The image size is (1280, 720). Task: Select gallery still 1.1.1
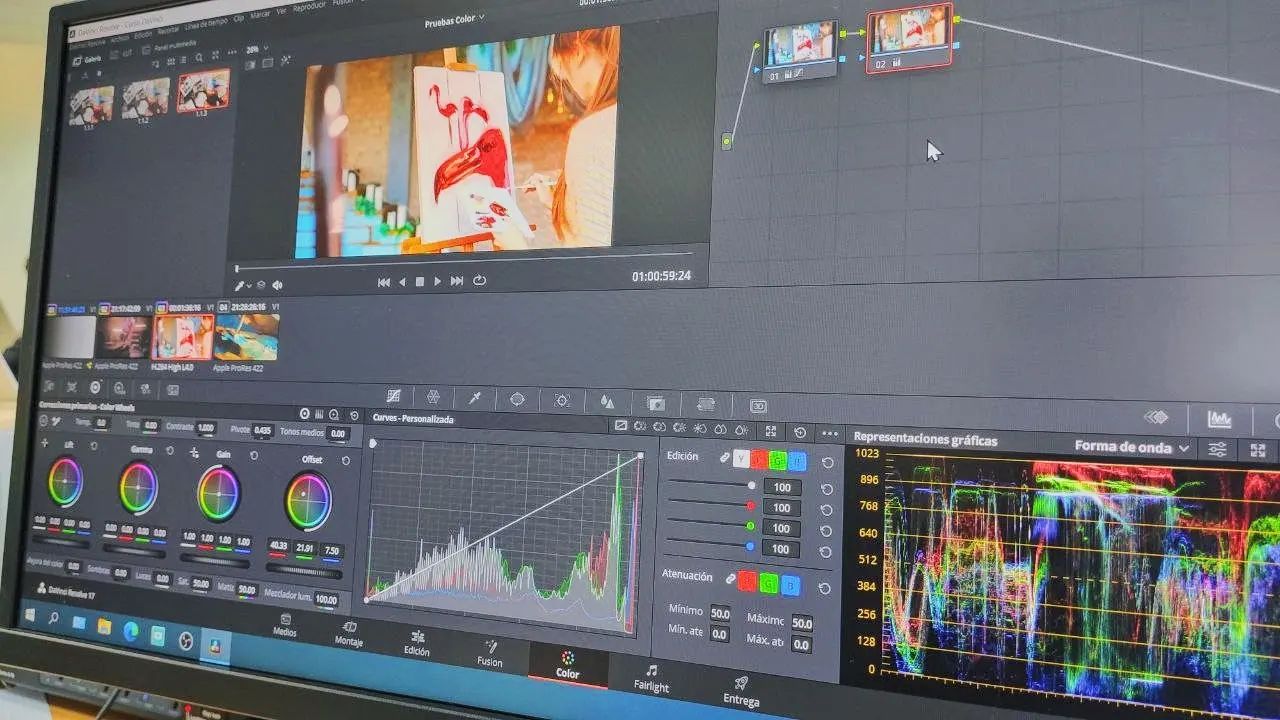[91, 105]
